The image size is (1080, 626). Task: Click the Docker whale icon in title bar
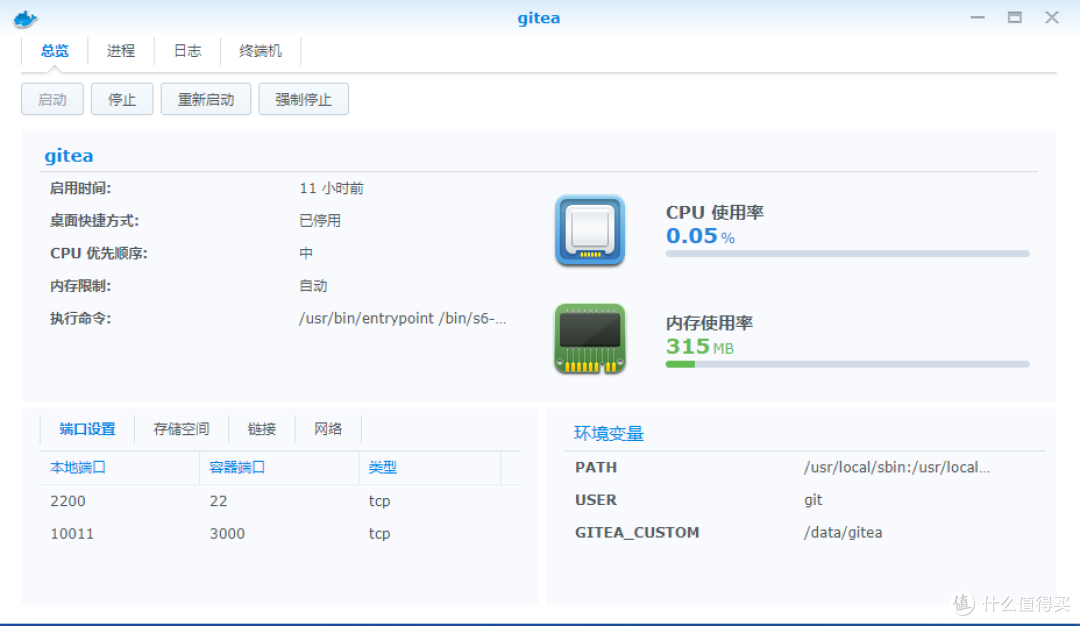click(x=24, y=17)
